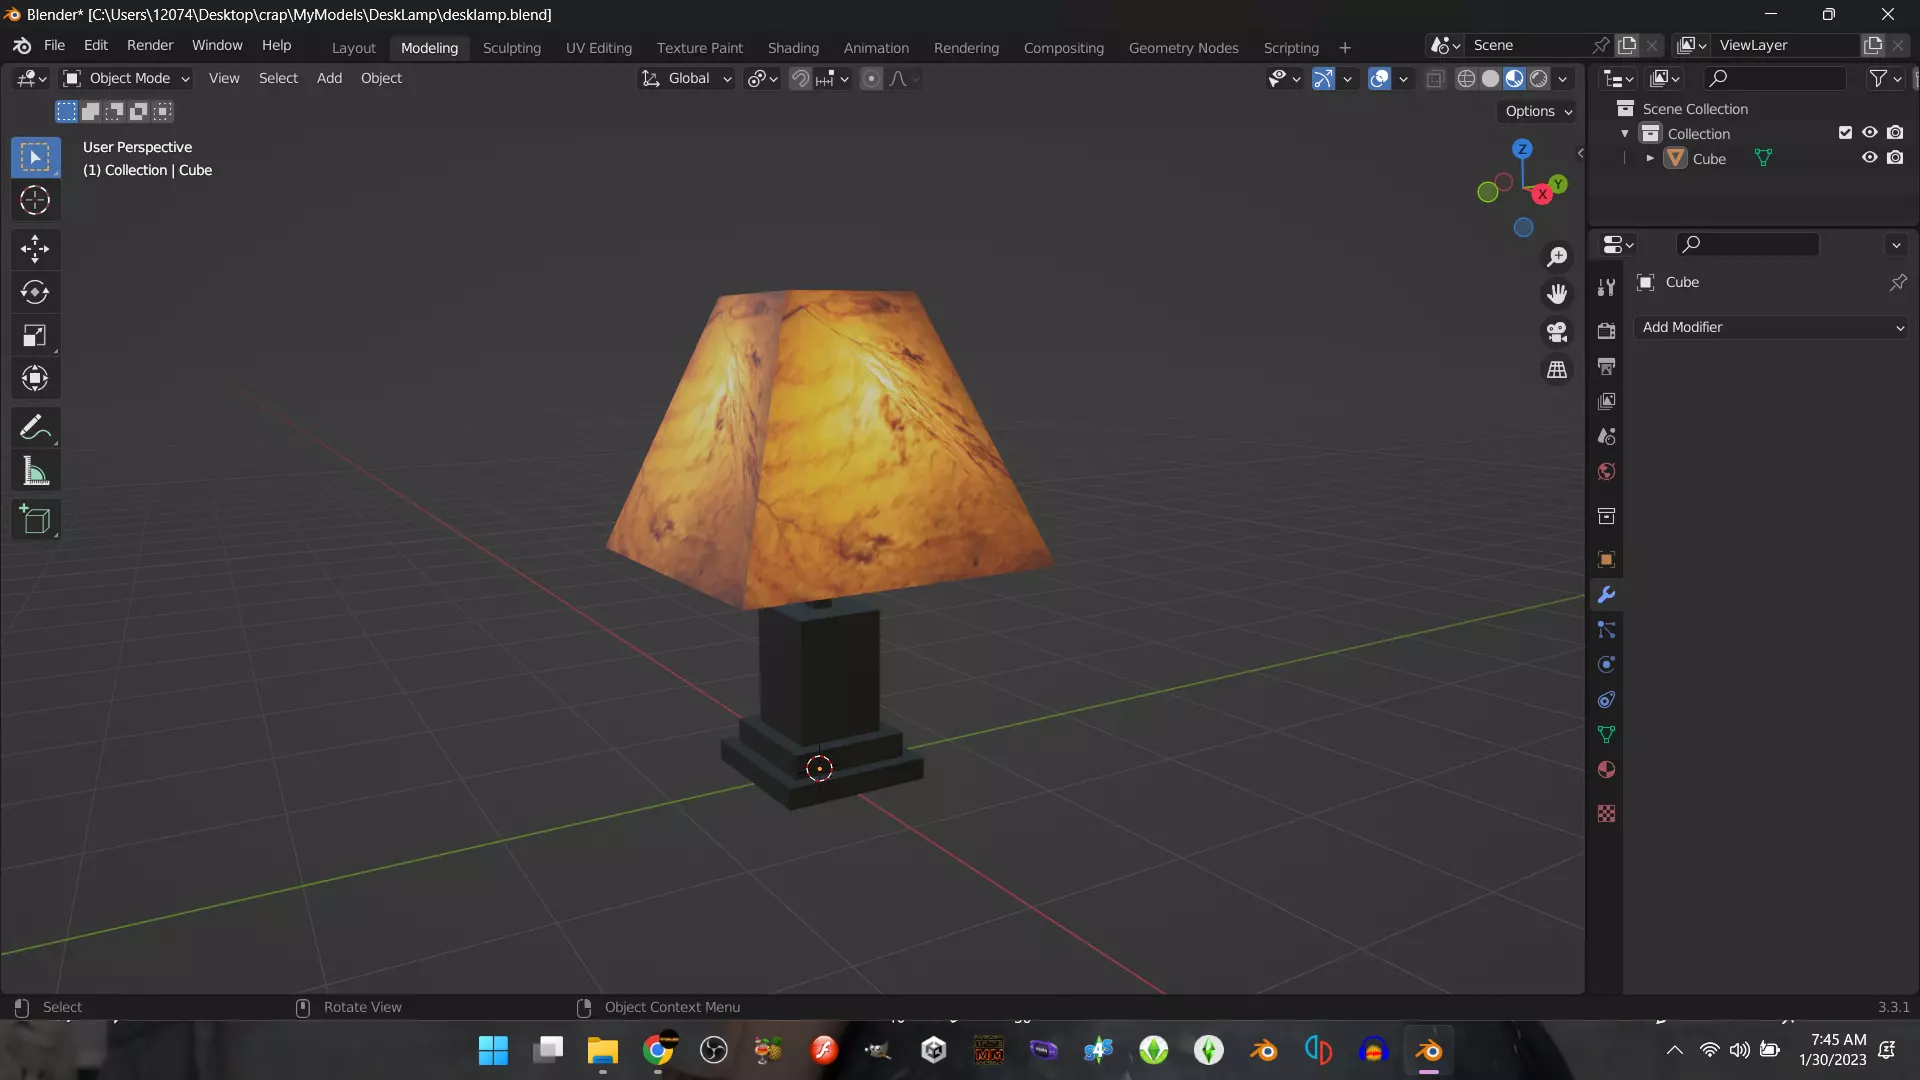Open Chrome from the taskbar

[658, 1050]
